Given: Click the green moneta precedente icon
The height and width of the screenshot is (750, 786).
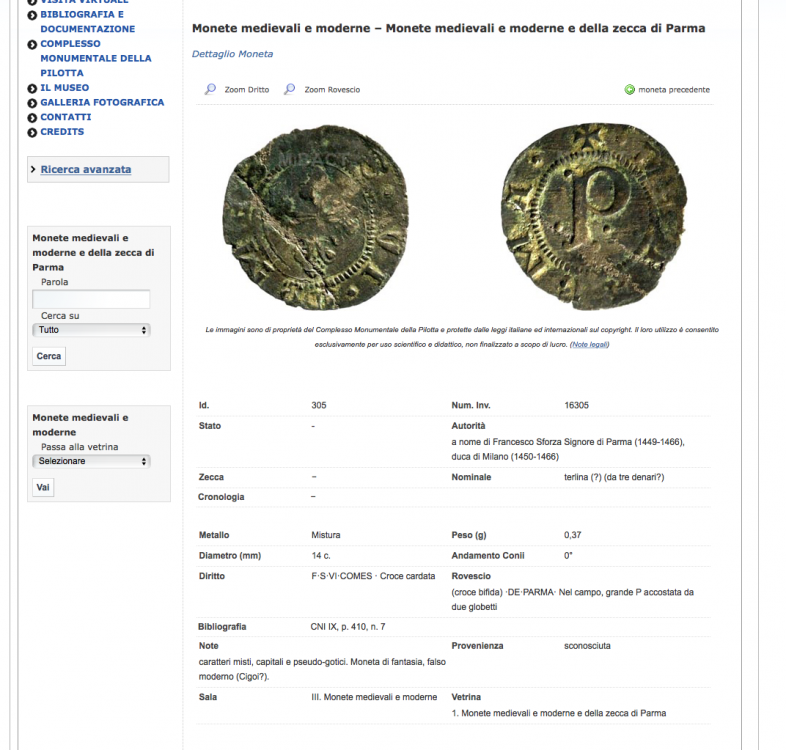Looking at the screenshot, I should click(x=630, y=90).
